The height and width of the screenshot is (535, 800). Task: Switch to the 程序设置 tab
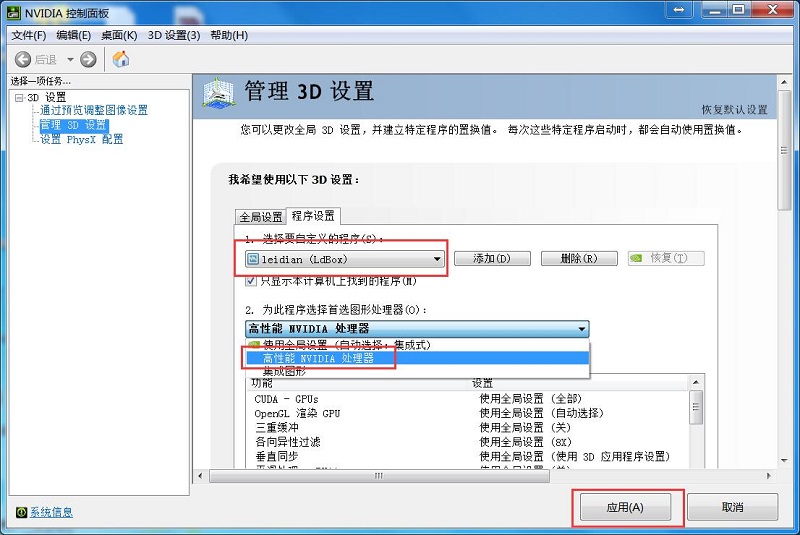click(313, 216)
